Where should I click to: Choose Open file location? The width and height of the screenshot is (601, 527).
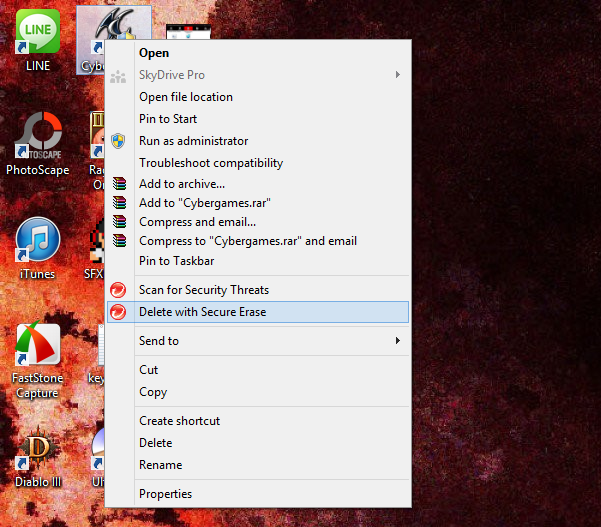point(258,97)
